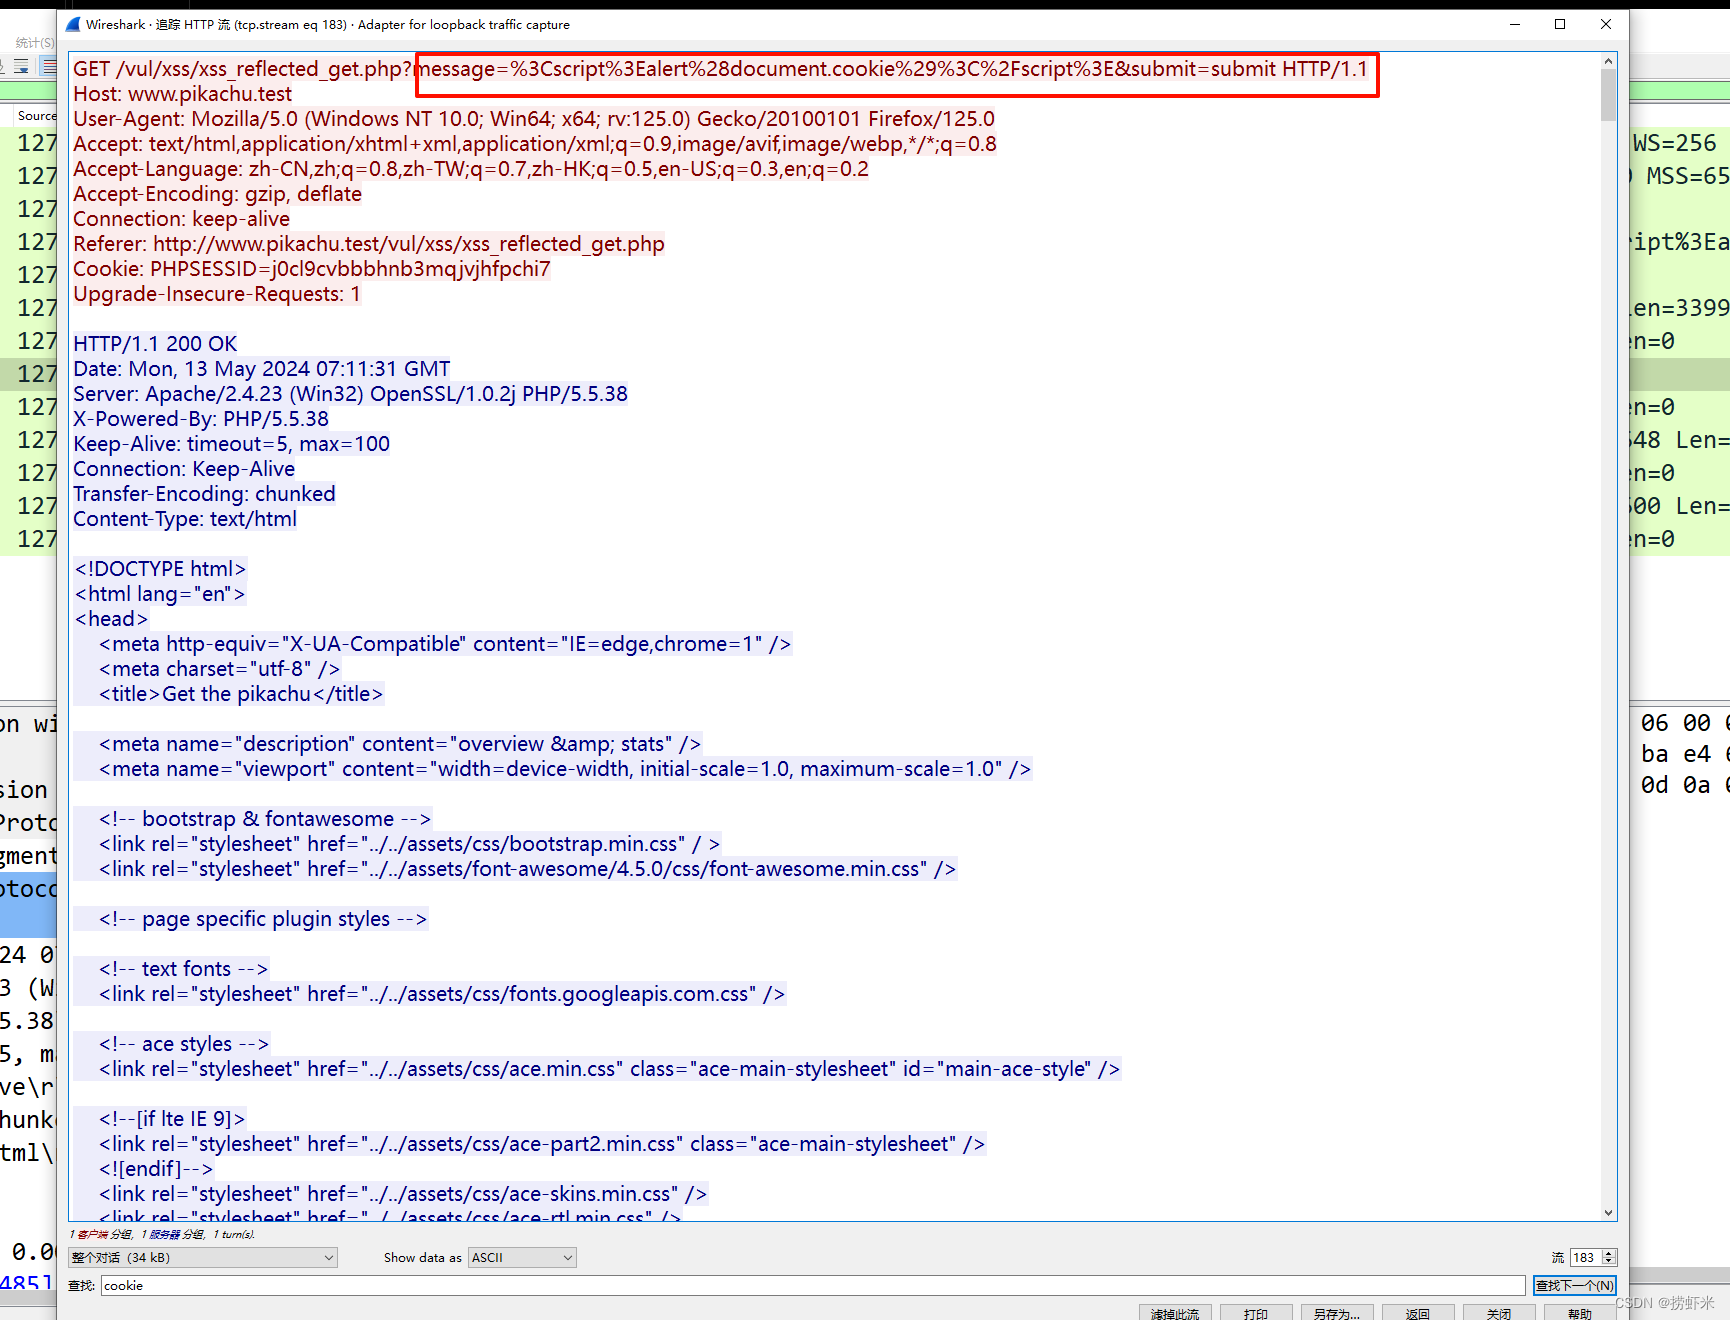Click the '<title>Get the pikachu</title>' line
The image size is (1730, 1320).
[x=241, y=694]
